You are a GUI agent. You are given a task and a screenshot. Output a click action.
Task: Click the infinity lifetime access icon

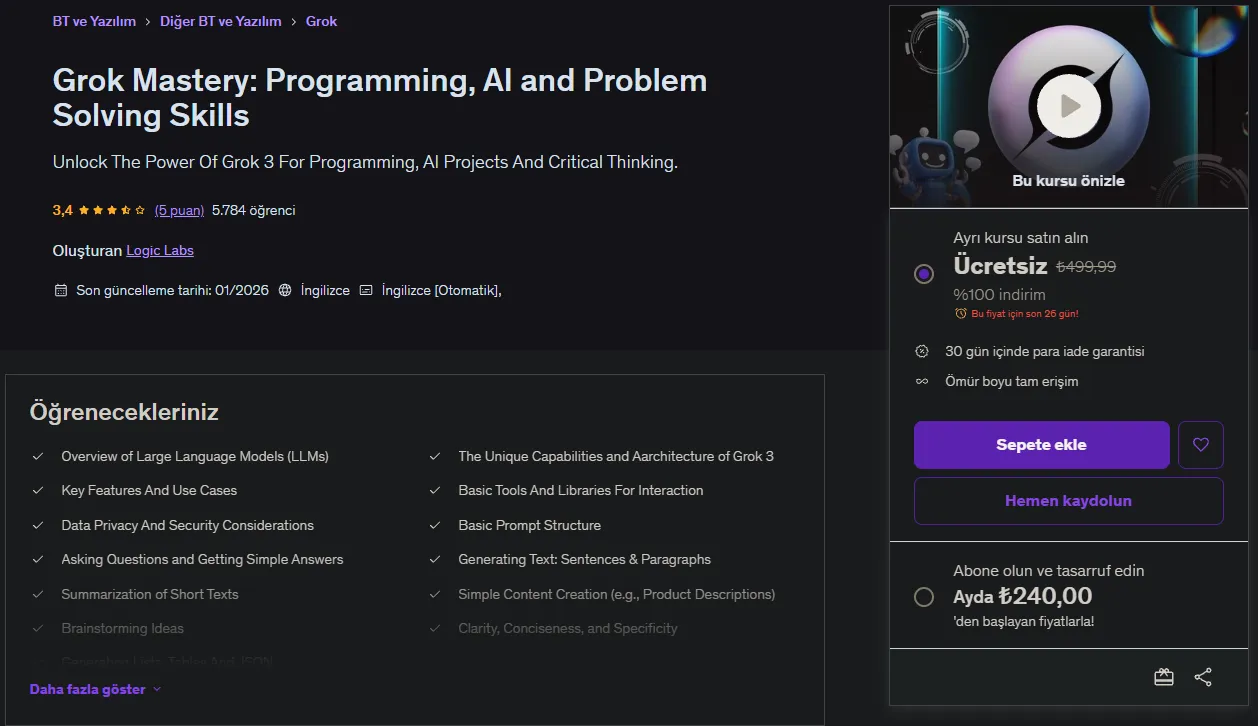(922, 381)
